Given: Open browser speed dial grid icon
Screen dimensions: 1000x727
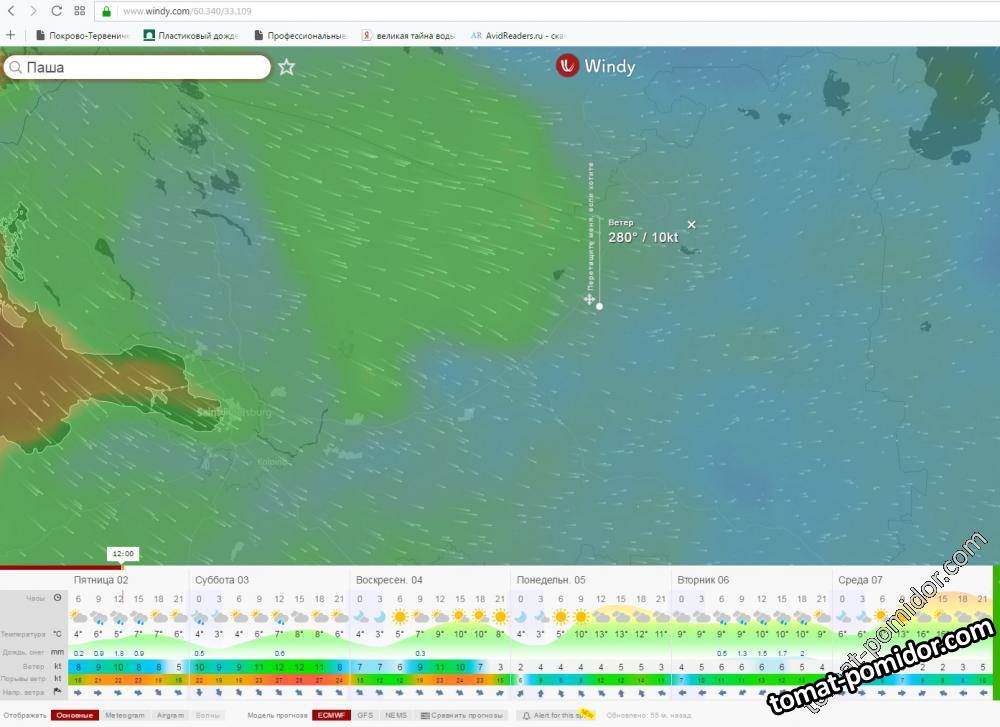Looking at the screenshot, I should (80, 11).
